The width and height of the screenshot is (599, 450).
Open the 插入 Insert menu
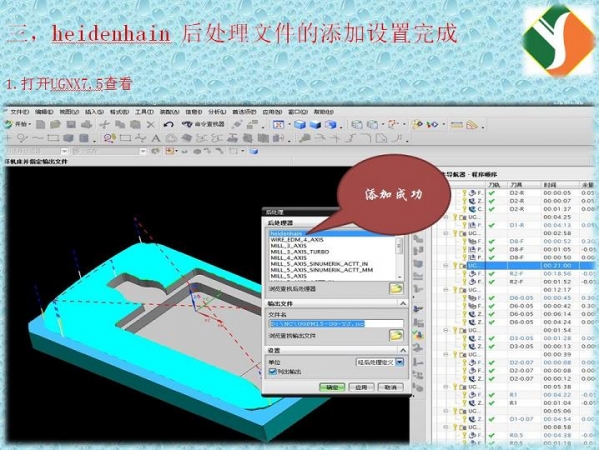[x=94, y=112]
